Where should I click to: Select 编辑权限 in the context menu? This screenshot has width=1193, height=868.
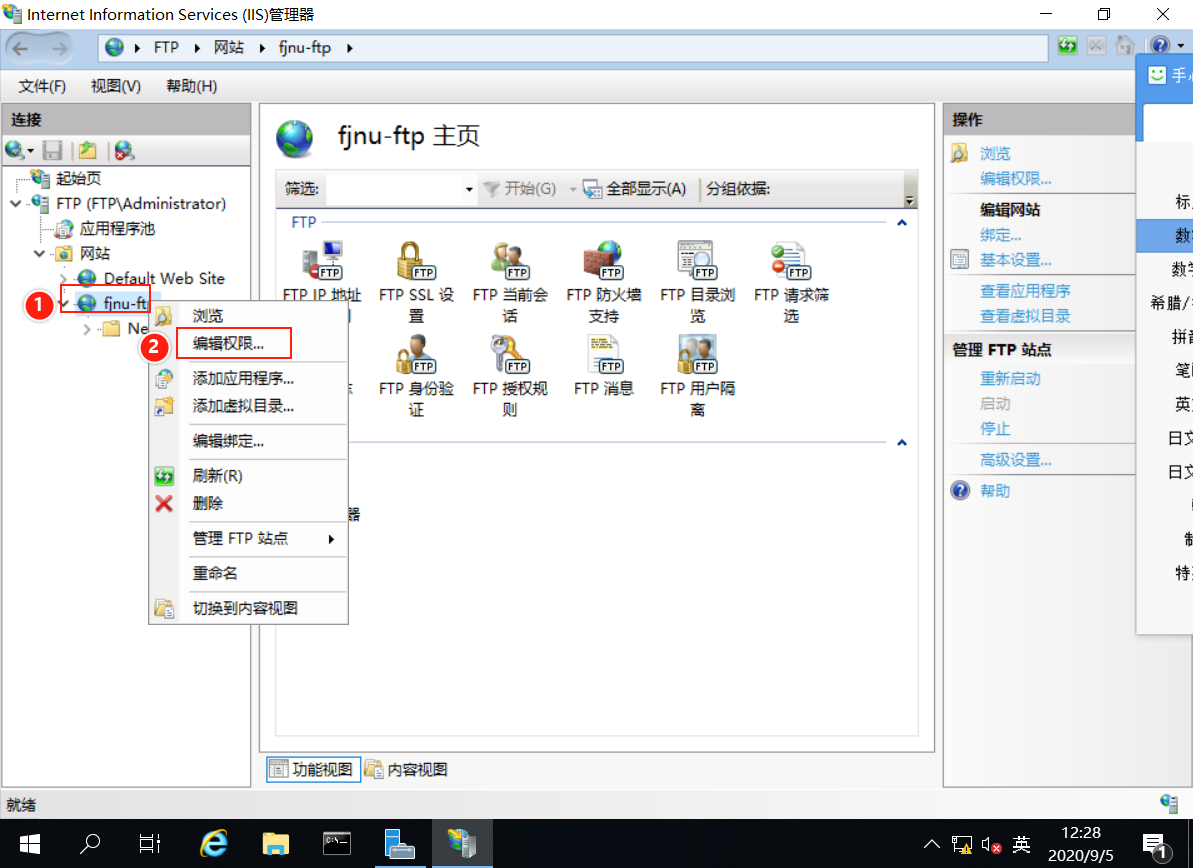(x=230, y=343)
